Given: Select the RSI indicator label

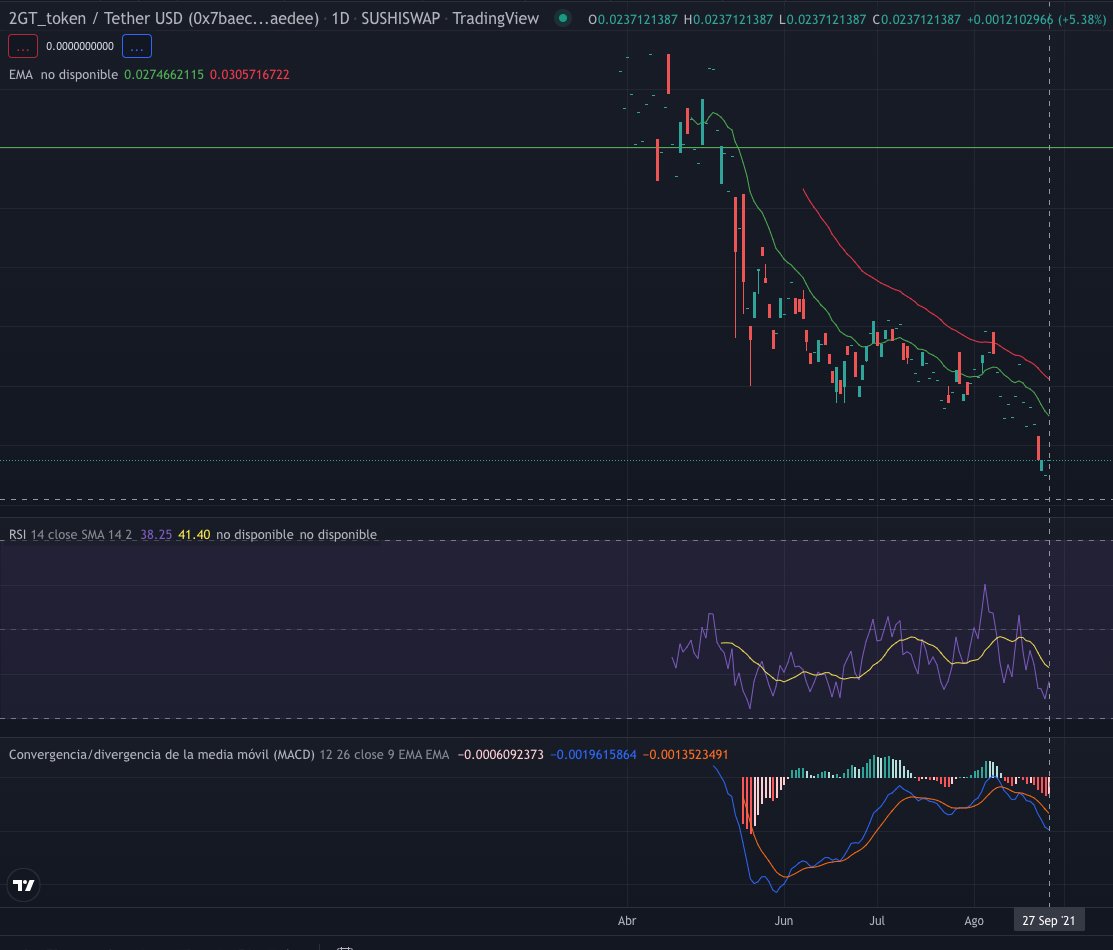Looking at the screenshot, I should 17,535.
